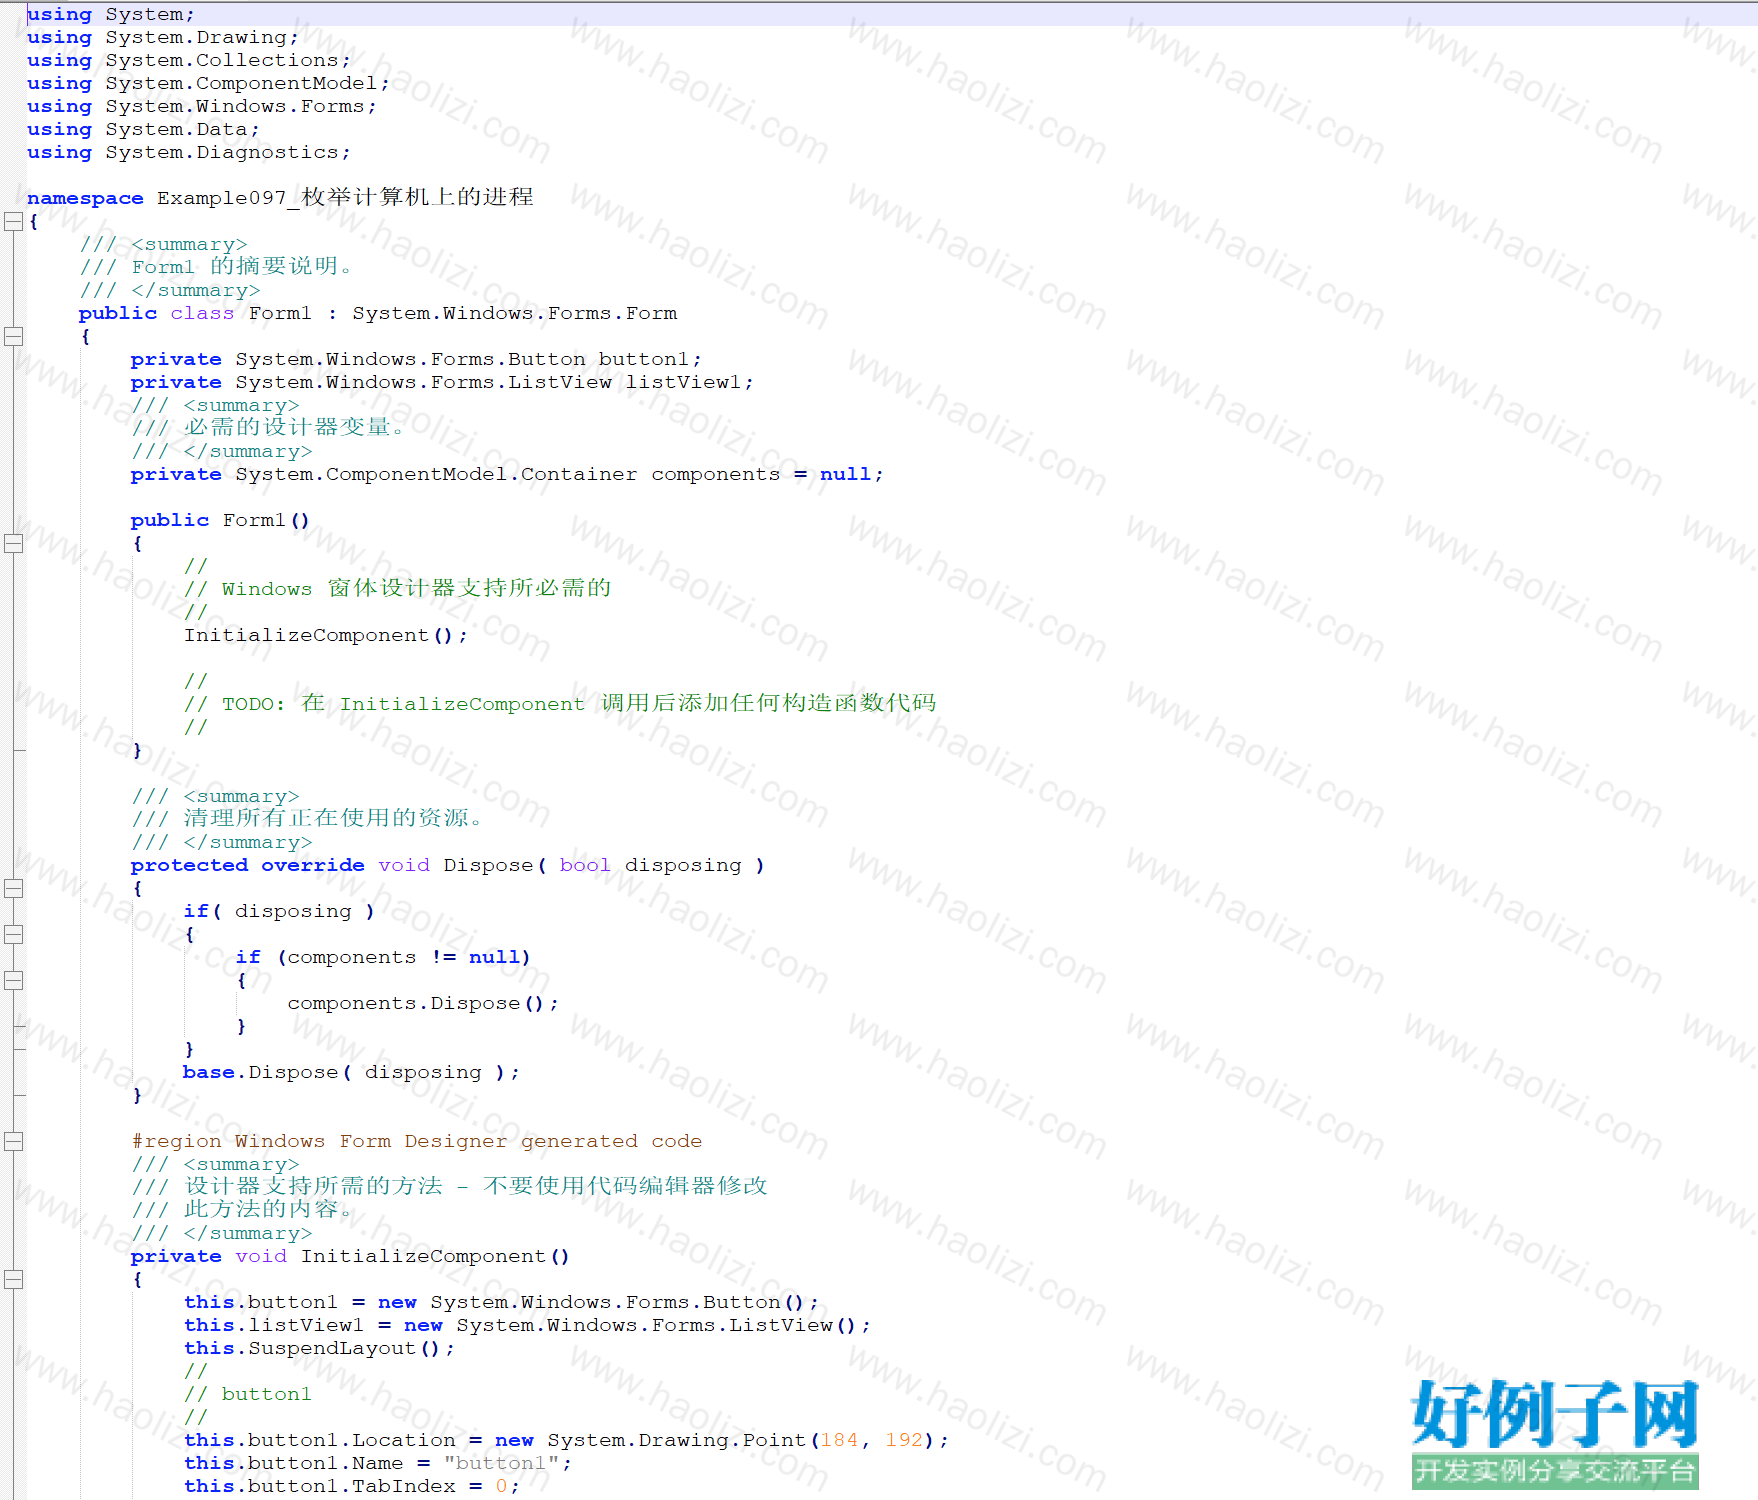Click the '#region Windows Form Designer generated code' line
Viewport: 1758px width, 1500px height.
[x=417, y=1141]
